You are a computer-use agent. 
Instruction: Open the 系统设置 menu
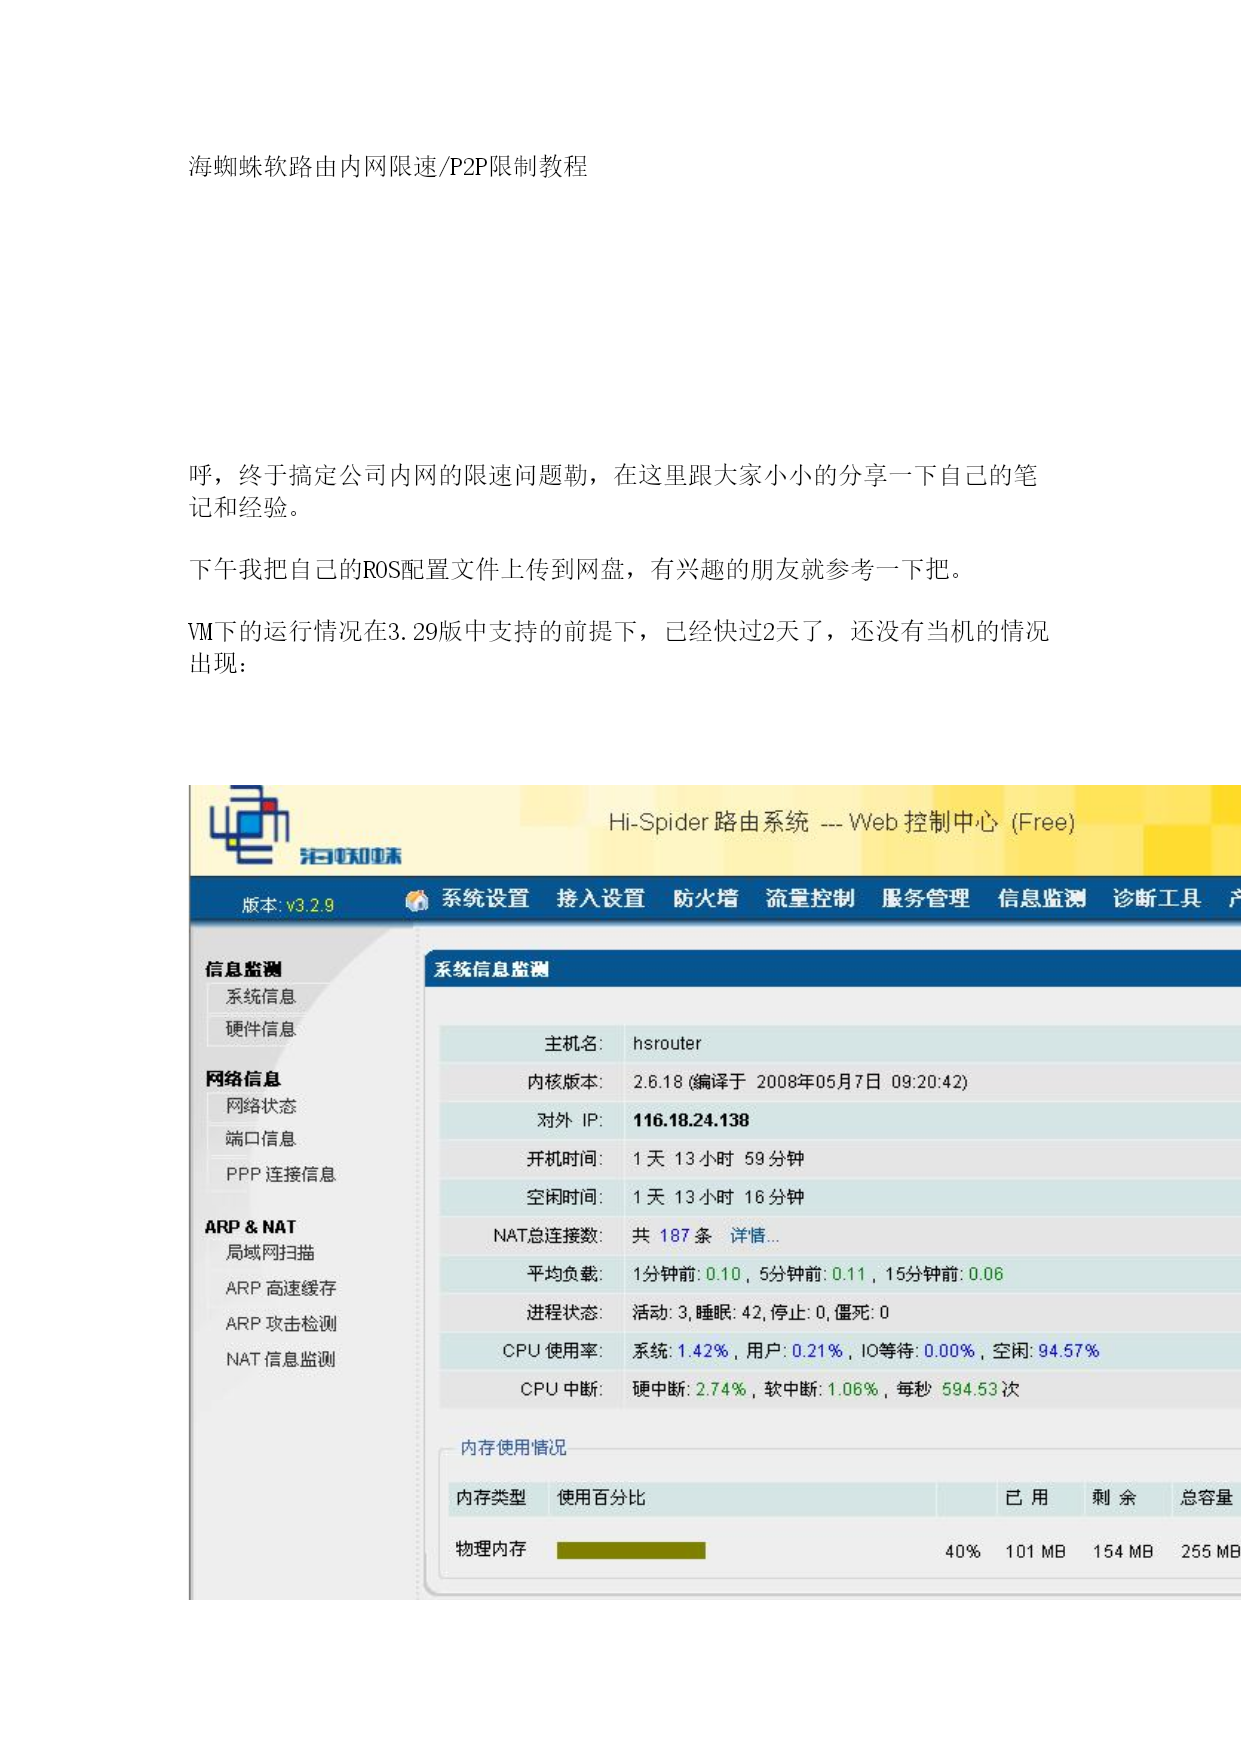click(x=485, y=899)
